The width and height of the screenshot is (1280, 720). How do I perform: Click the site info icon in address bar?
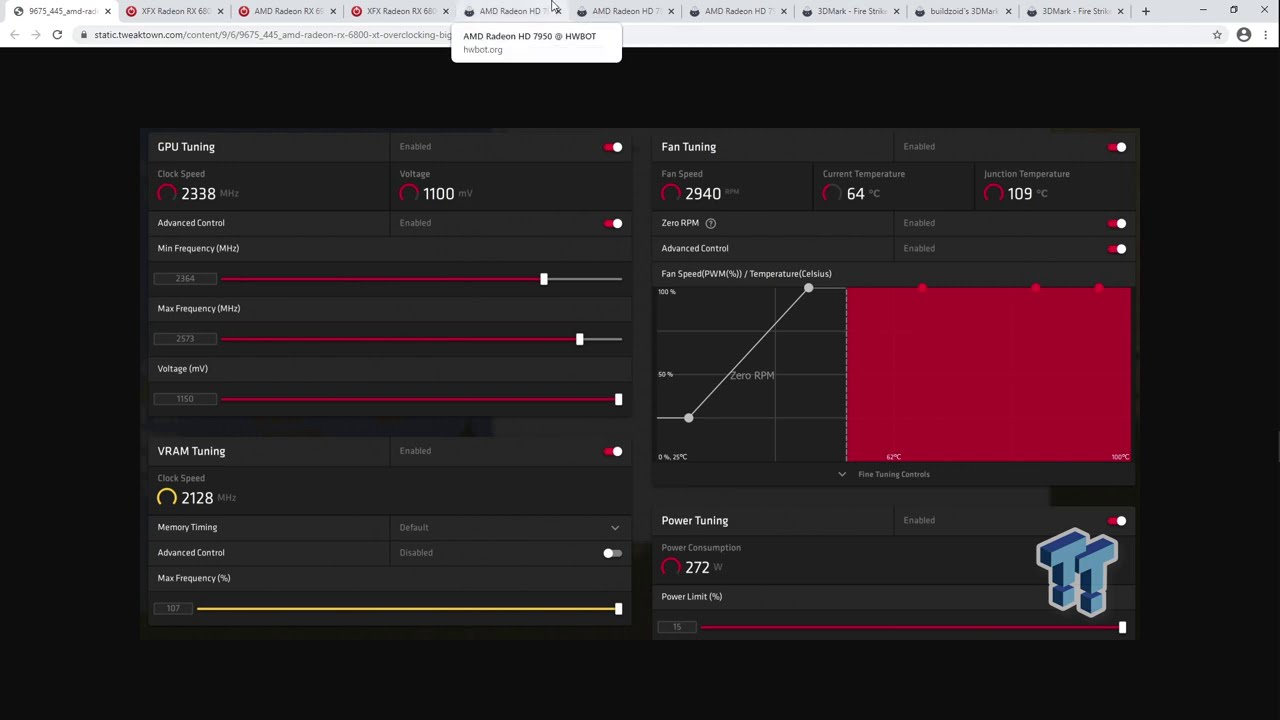(83, 35)
